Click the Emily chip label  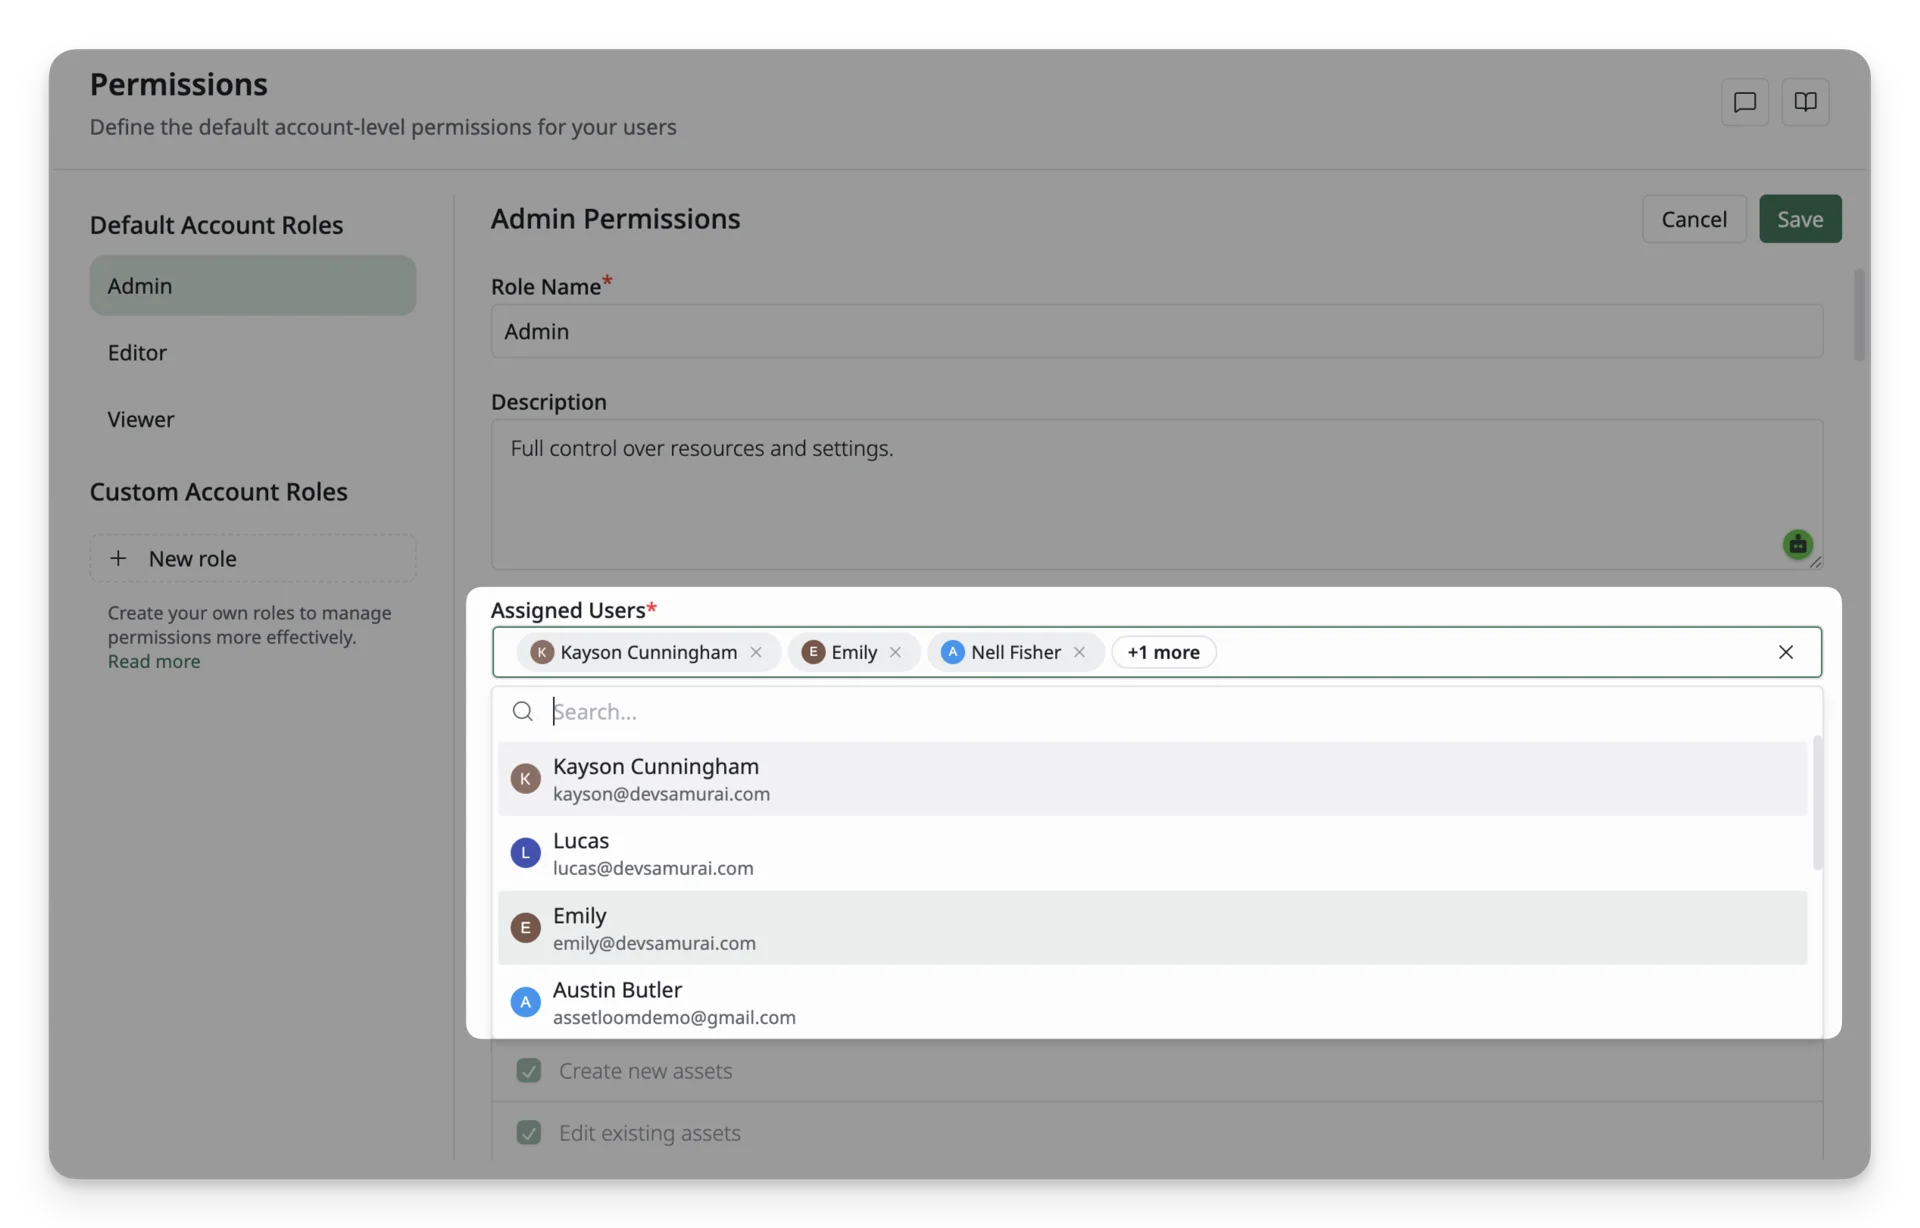[854, 652]
